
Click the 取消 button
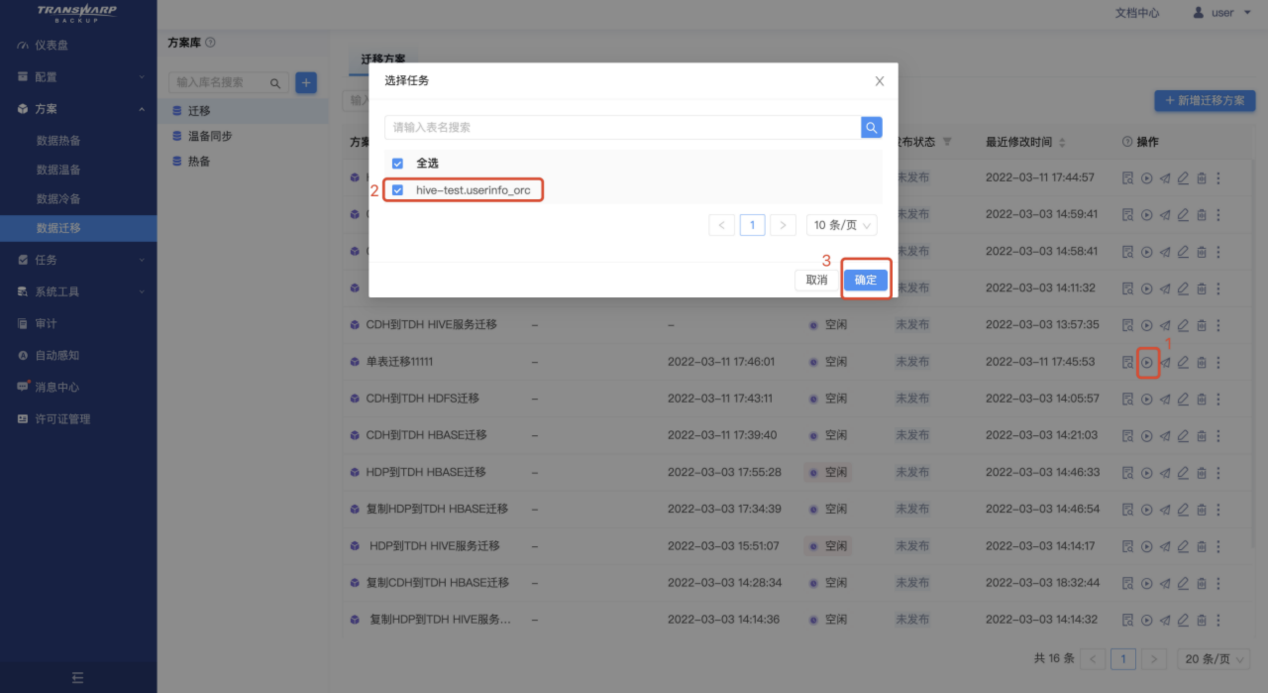coord(816,280)
